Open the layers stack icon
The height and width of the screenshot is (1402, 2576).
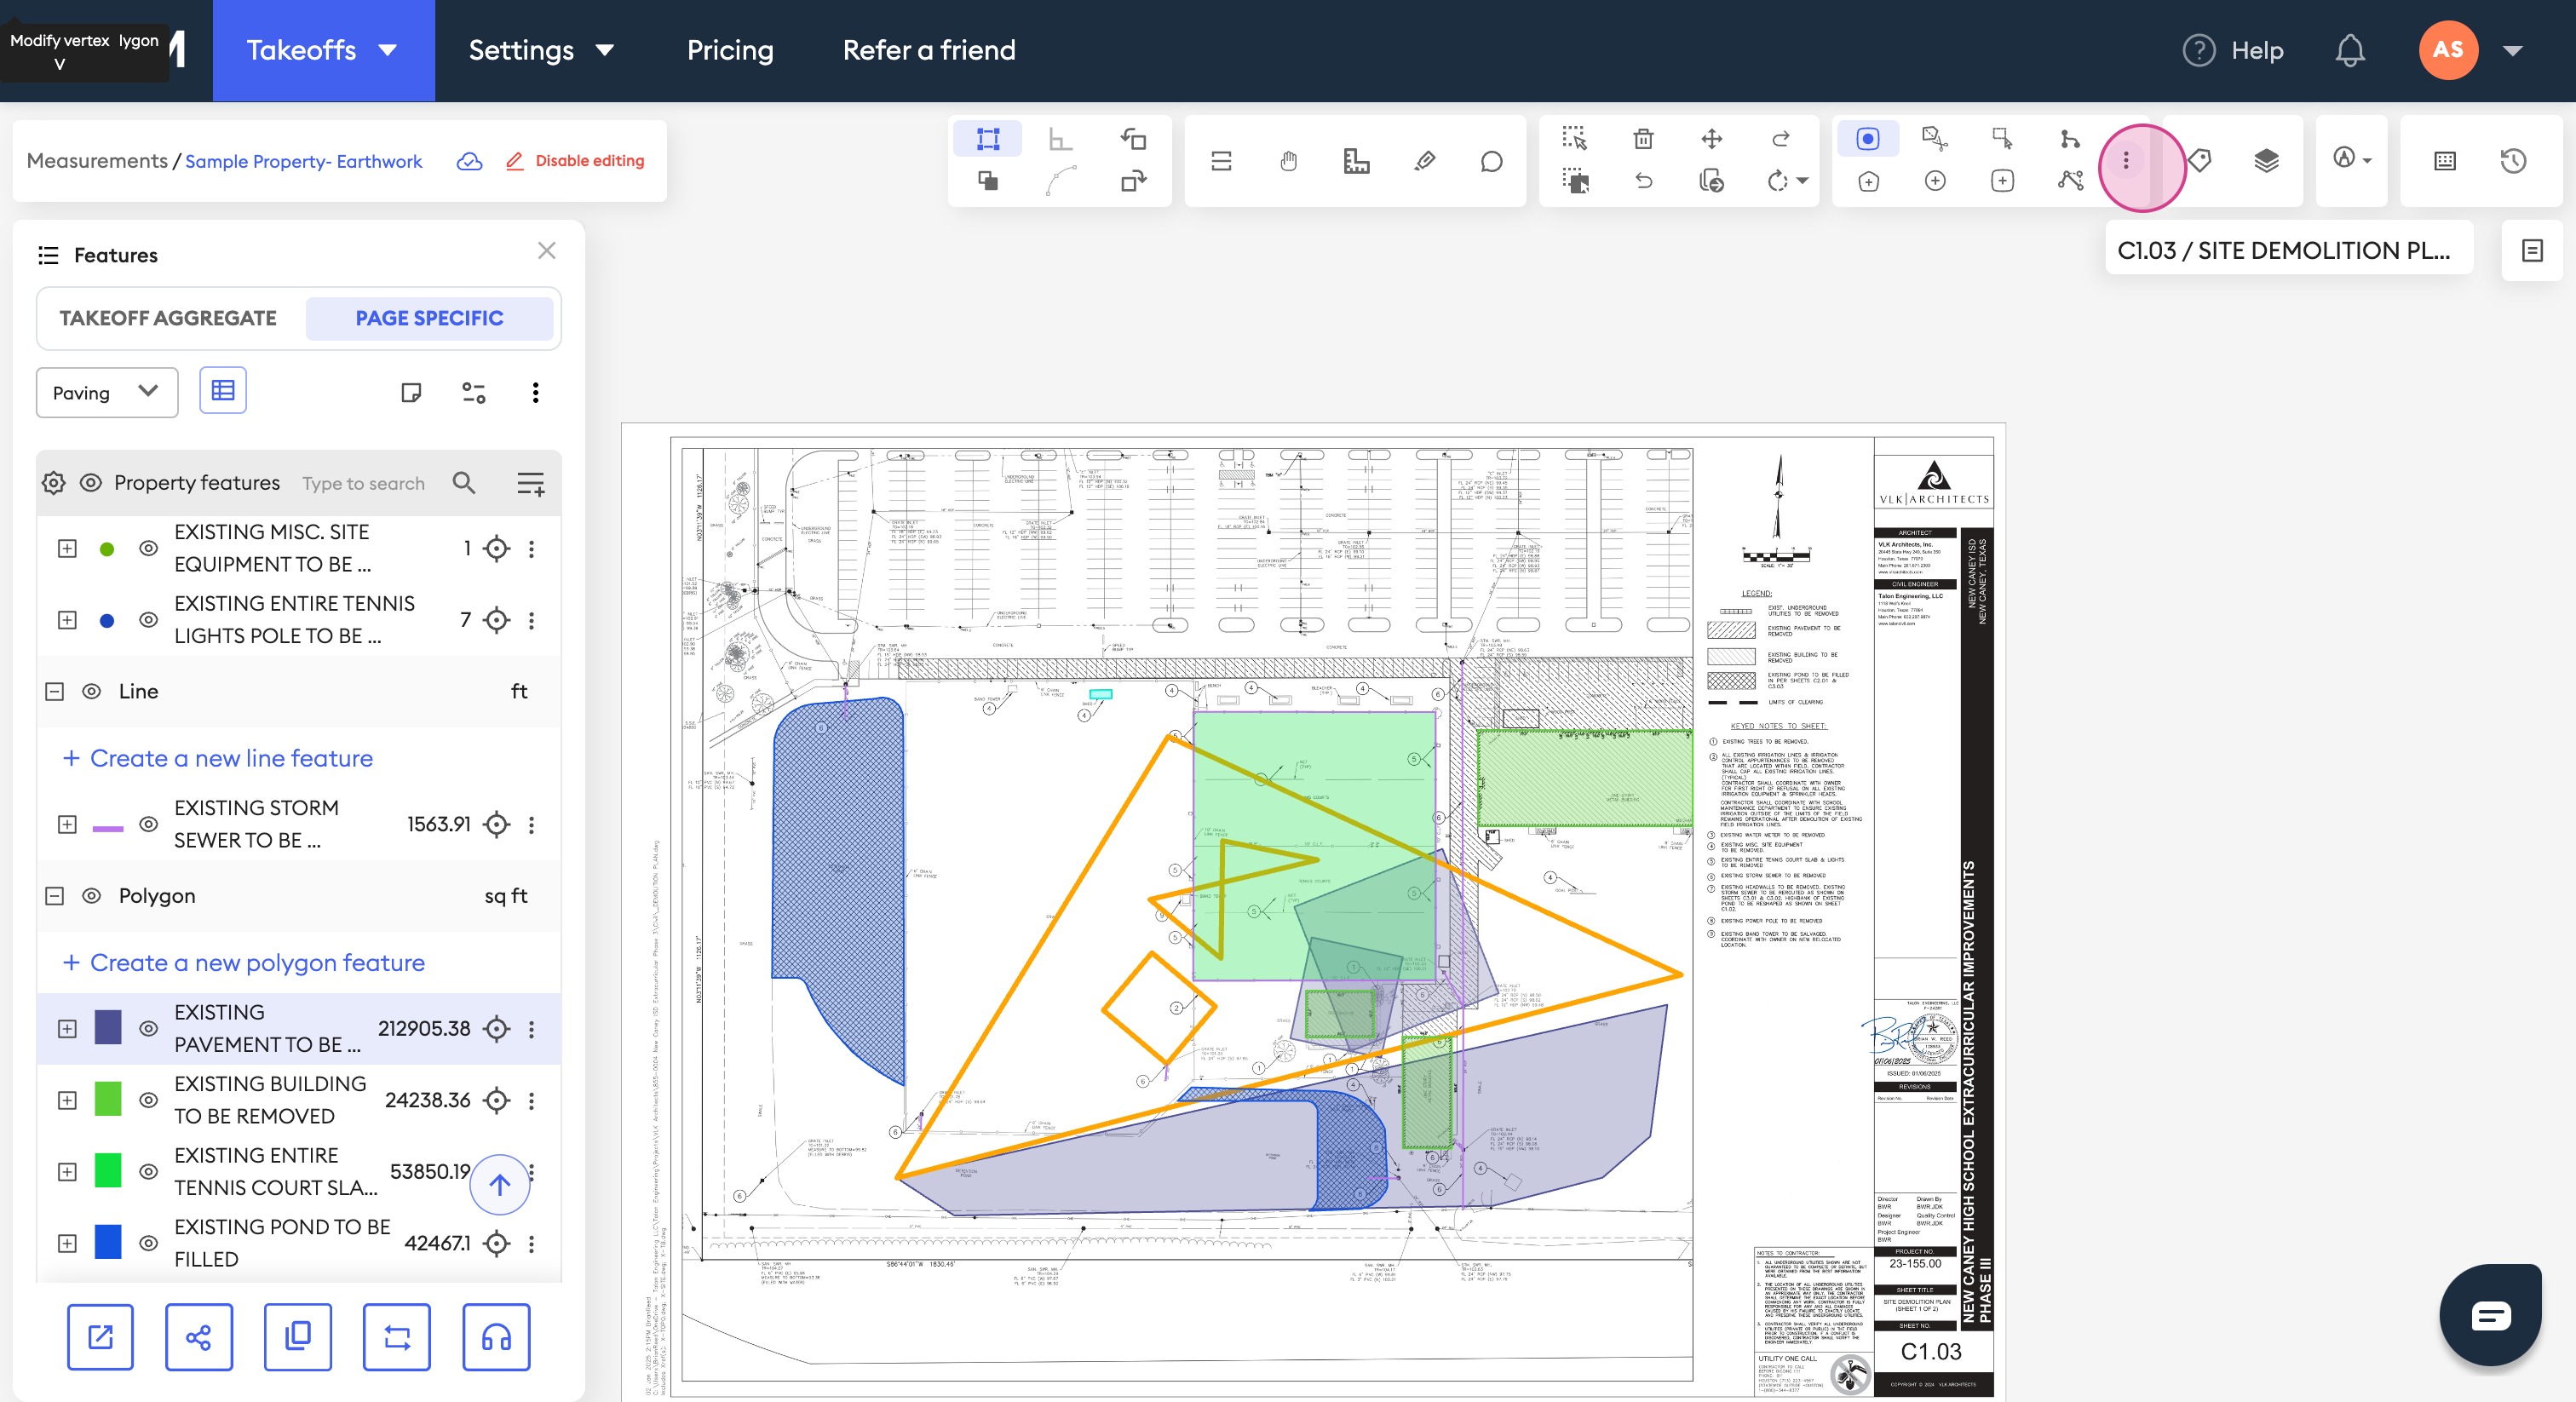2266,160
